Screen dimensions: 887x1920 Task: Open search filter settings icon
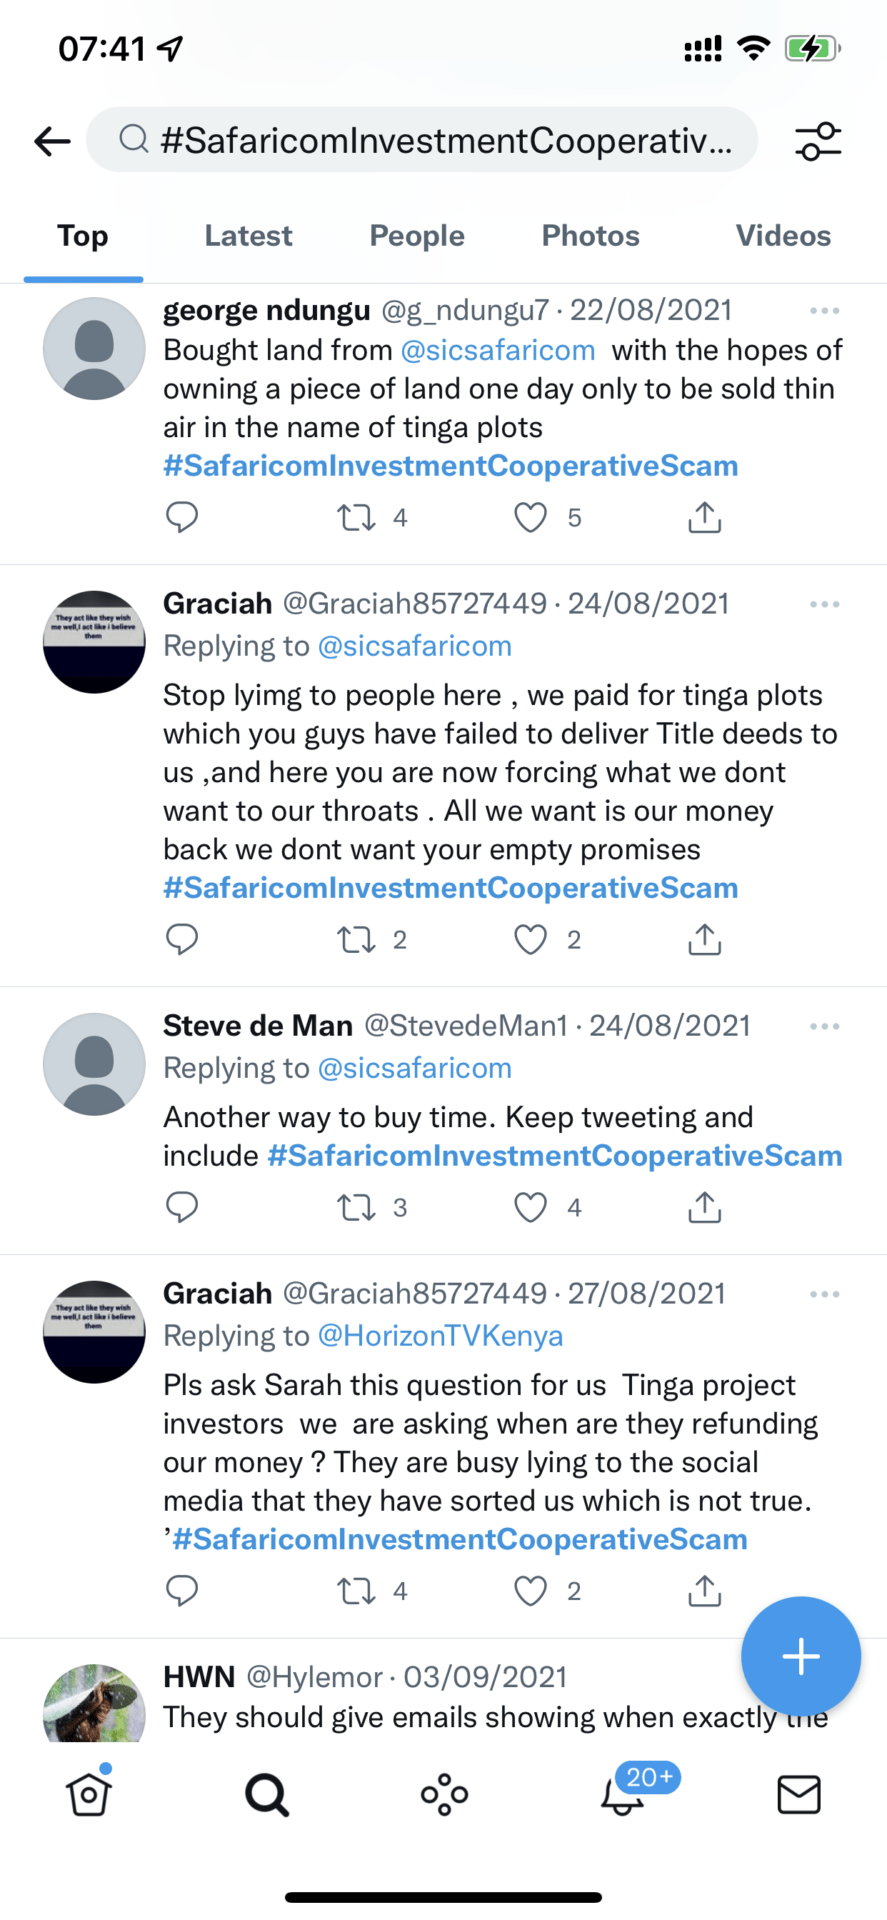(818, 141)
